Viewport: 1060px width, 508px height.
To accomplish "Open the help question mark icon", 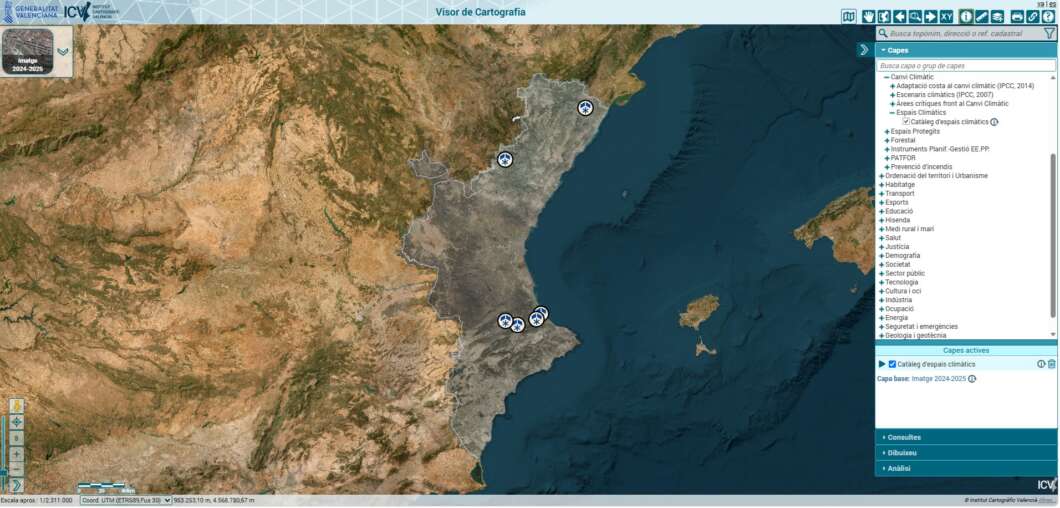I will coord(1048,16).
